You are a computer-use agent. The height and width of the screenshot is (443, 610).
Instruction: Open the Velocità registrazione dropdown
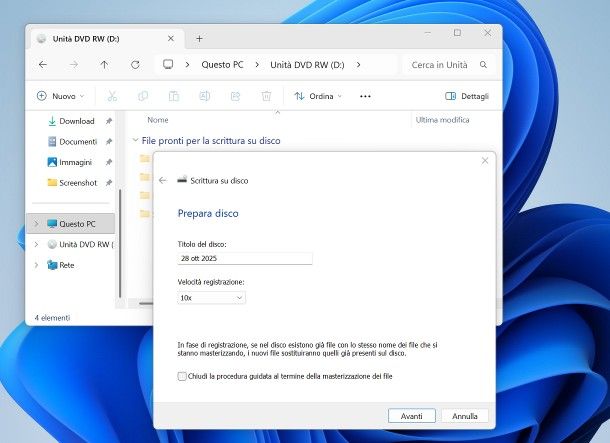point(211,298)
